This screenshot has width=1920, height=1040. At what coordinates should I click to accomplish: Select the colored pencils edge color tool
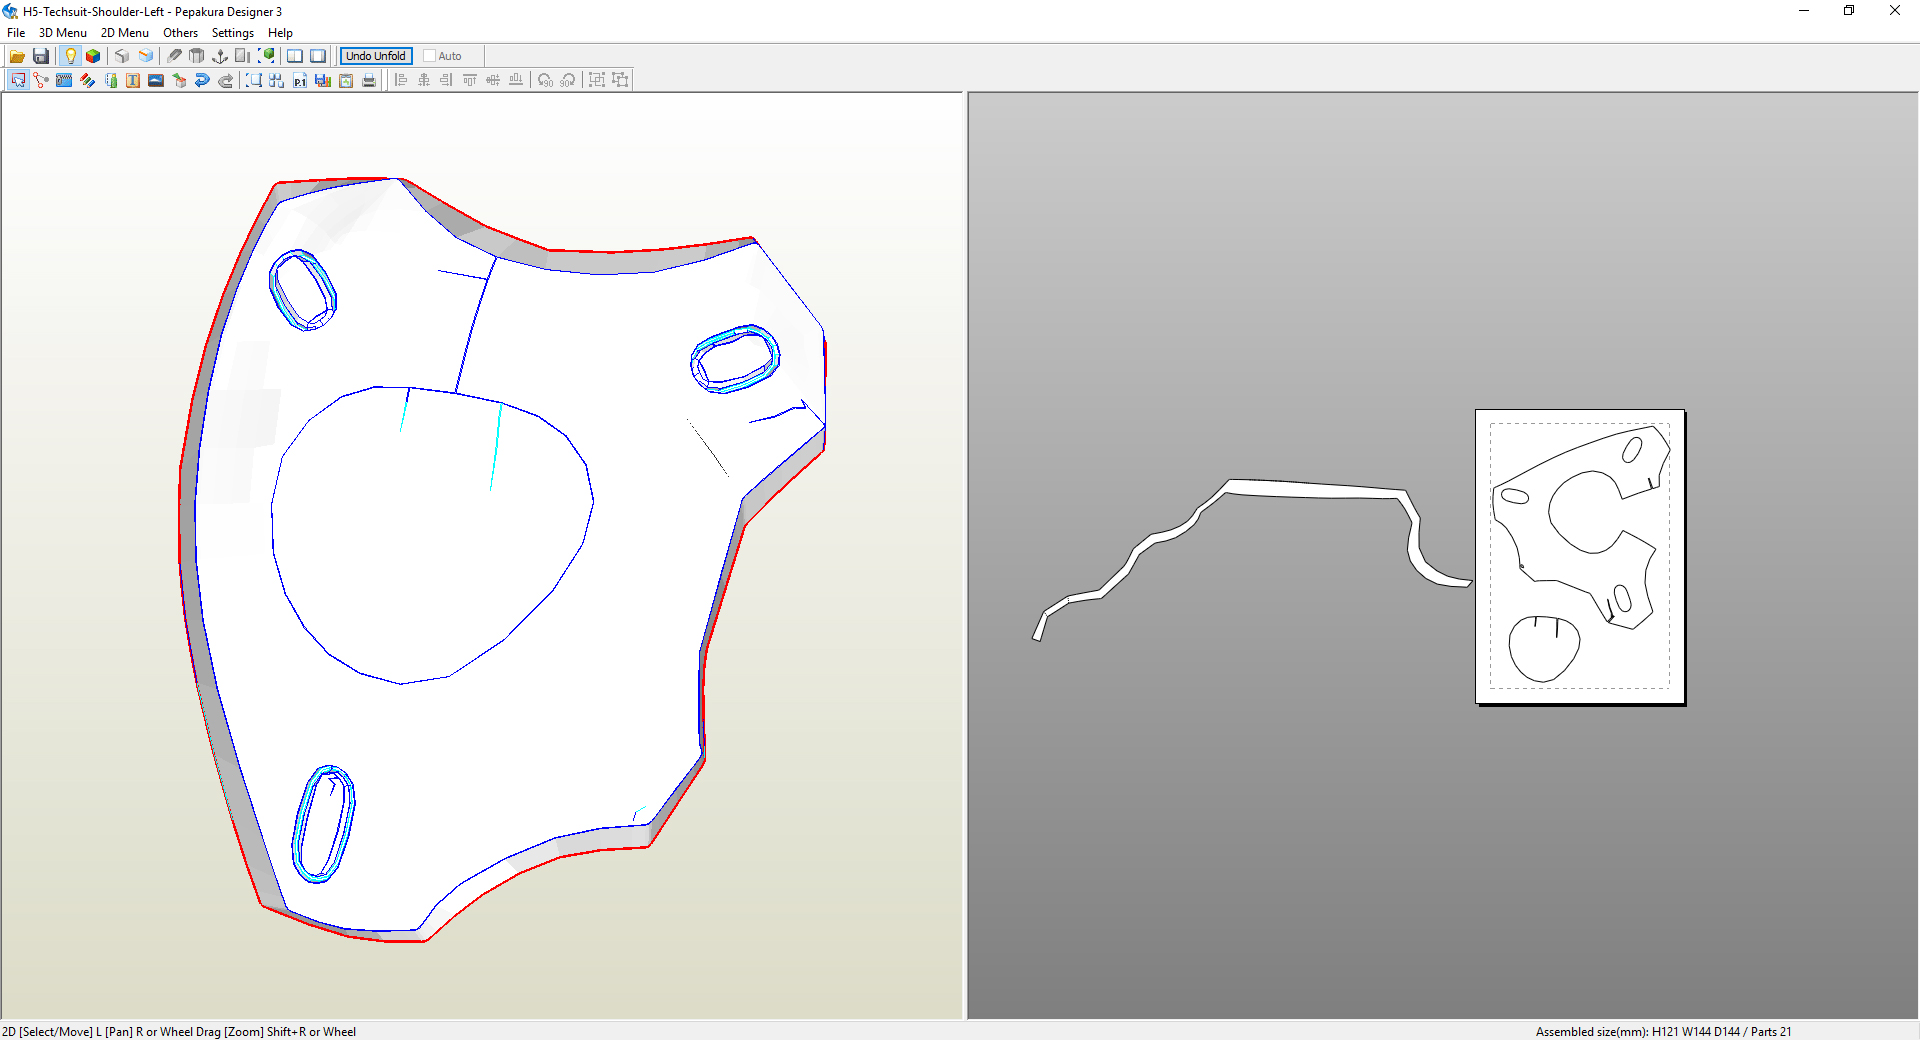click(x=87, y=80)
